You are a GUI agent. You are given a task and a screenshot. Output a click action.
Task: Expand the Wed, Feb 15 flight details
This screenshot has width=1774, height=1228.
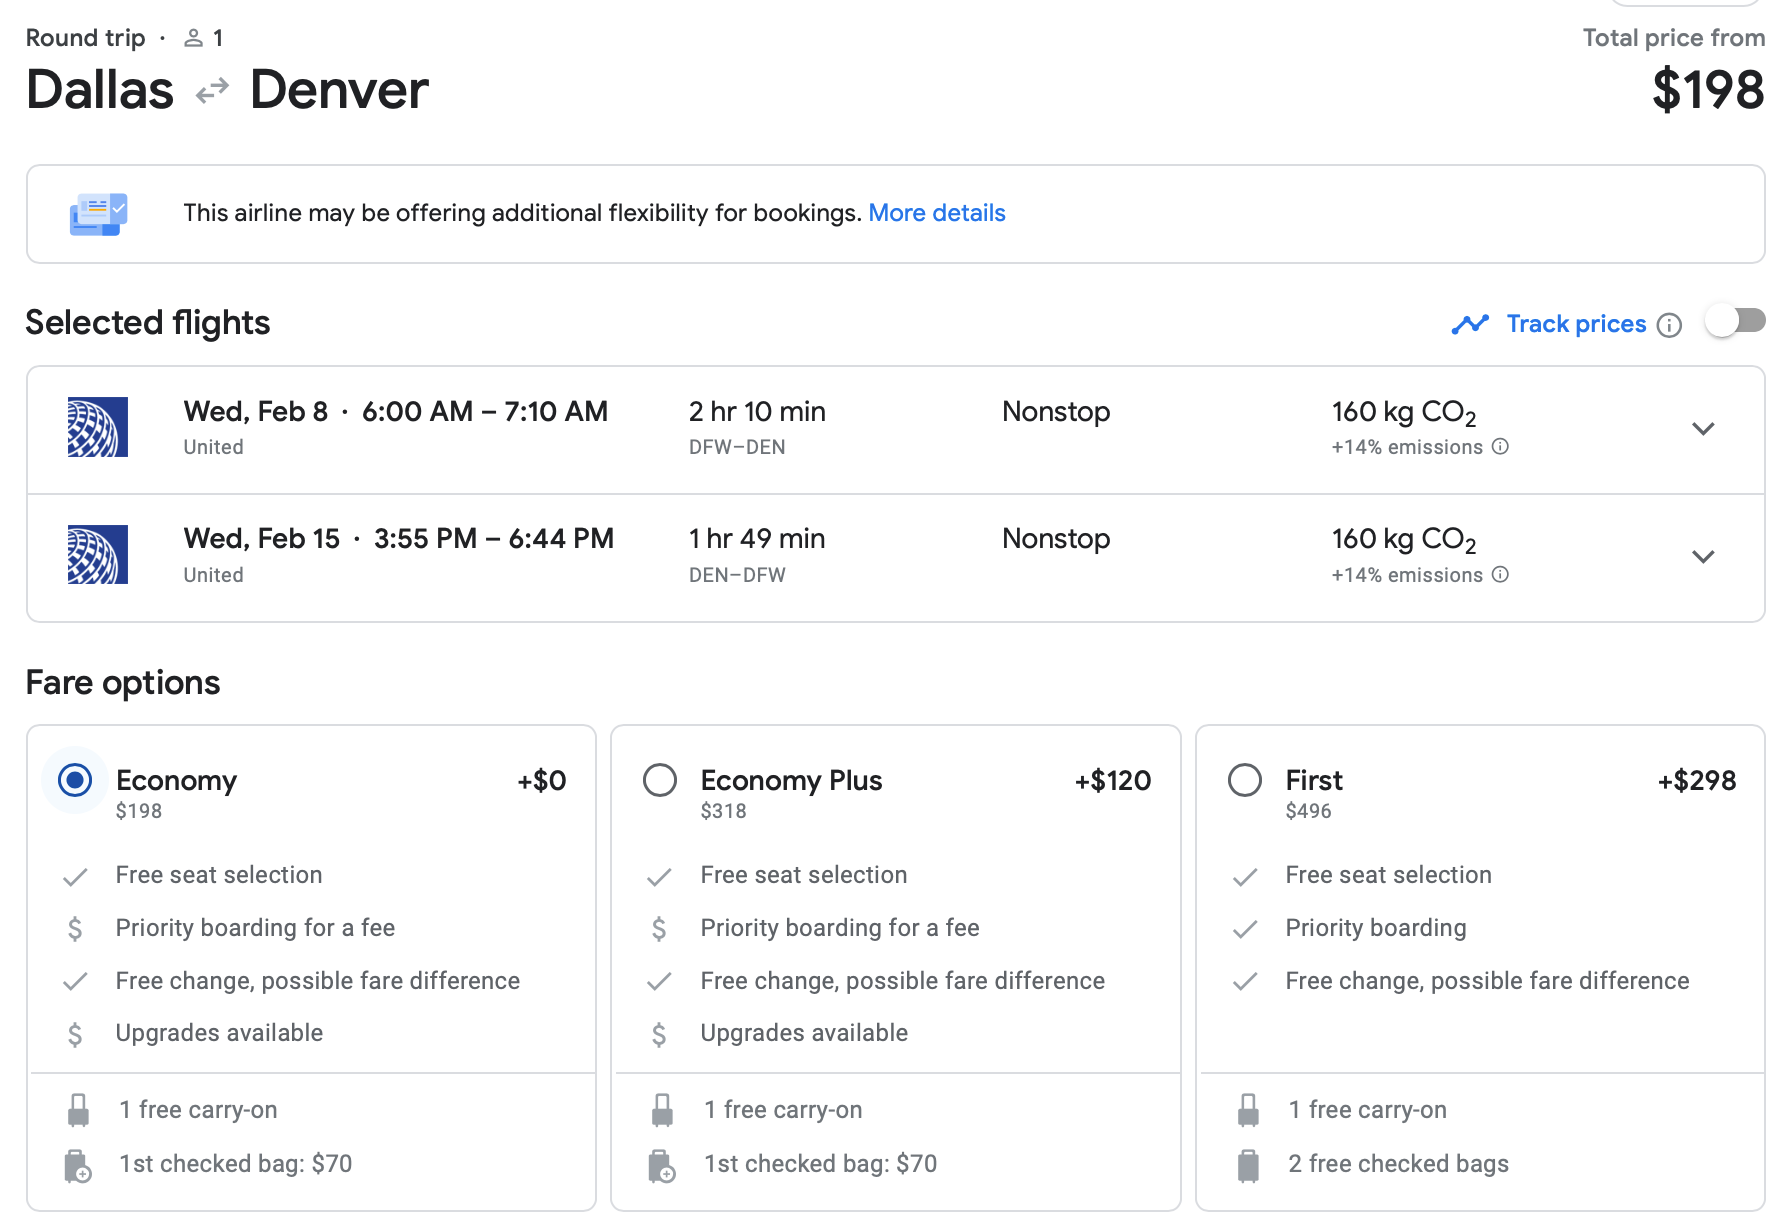pyautogui.click(x=1703, y=557)
